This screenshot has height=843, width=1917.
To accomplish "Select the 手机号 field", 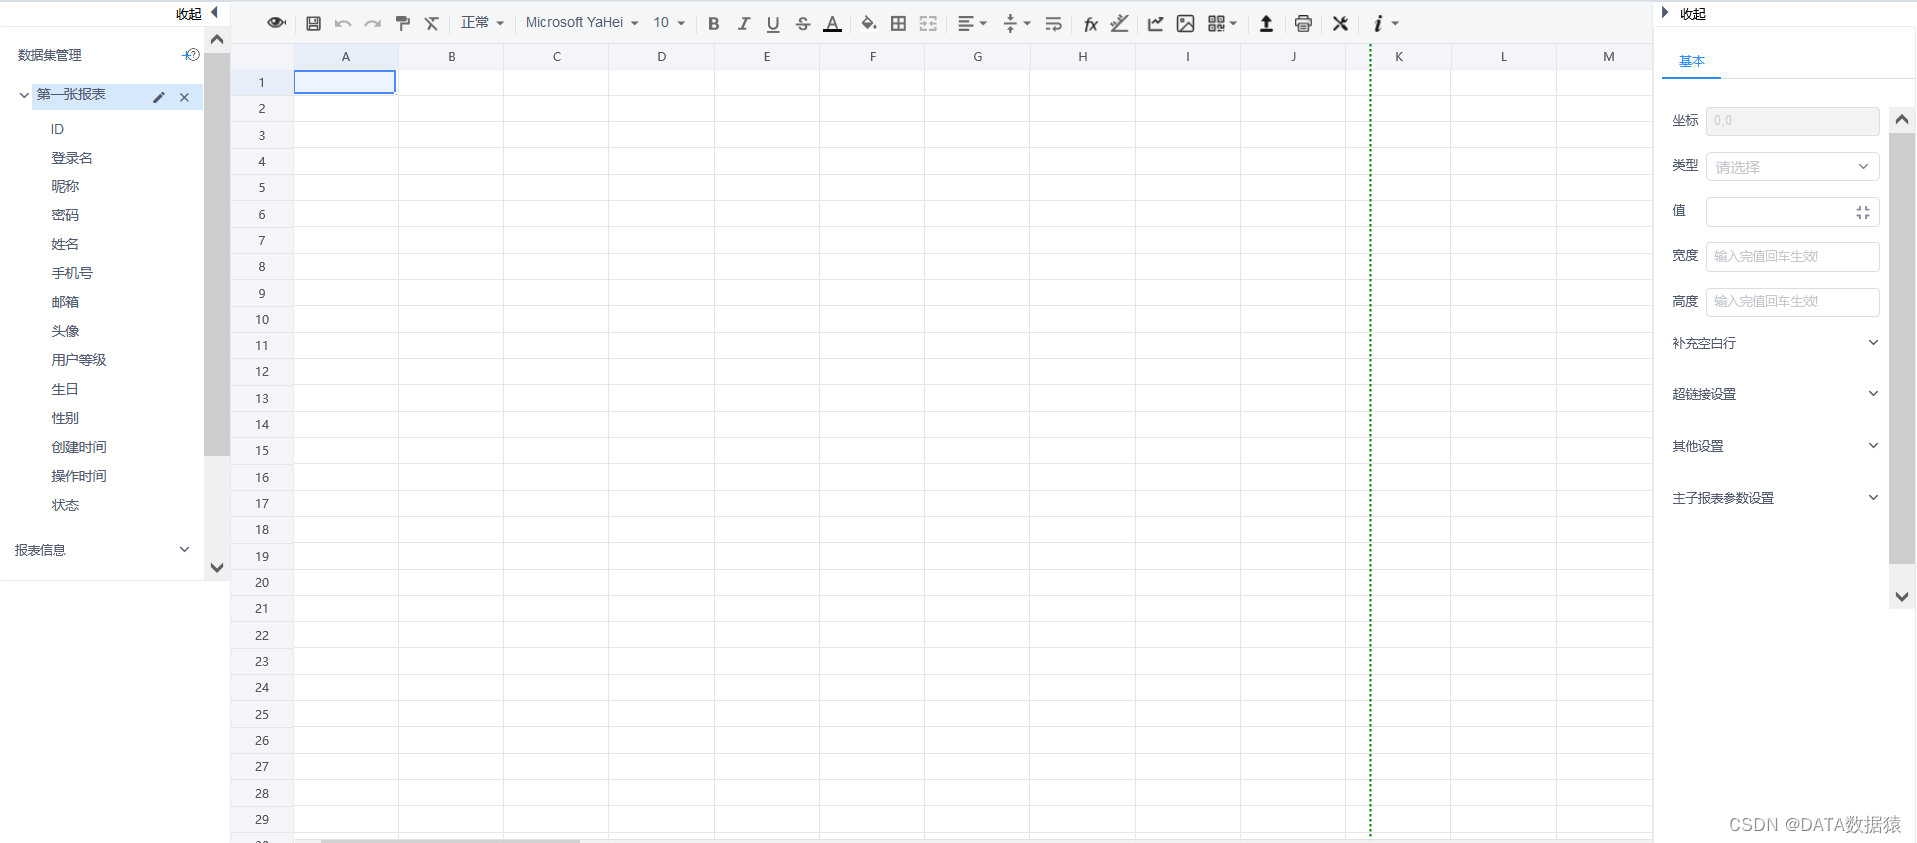I will (72, 273).
